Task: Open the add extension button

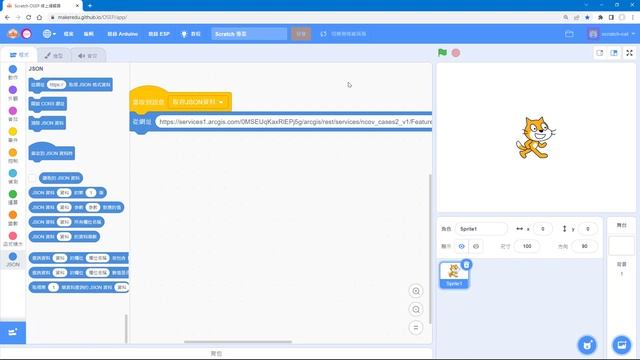Action: pyautogui.click(x=13, y=332)
